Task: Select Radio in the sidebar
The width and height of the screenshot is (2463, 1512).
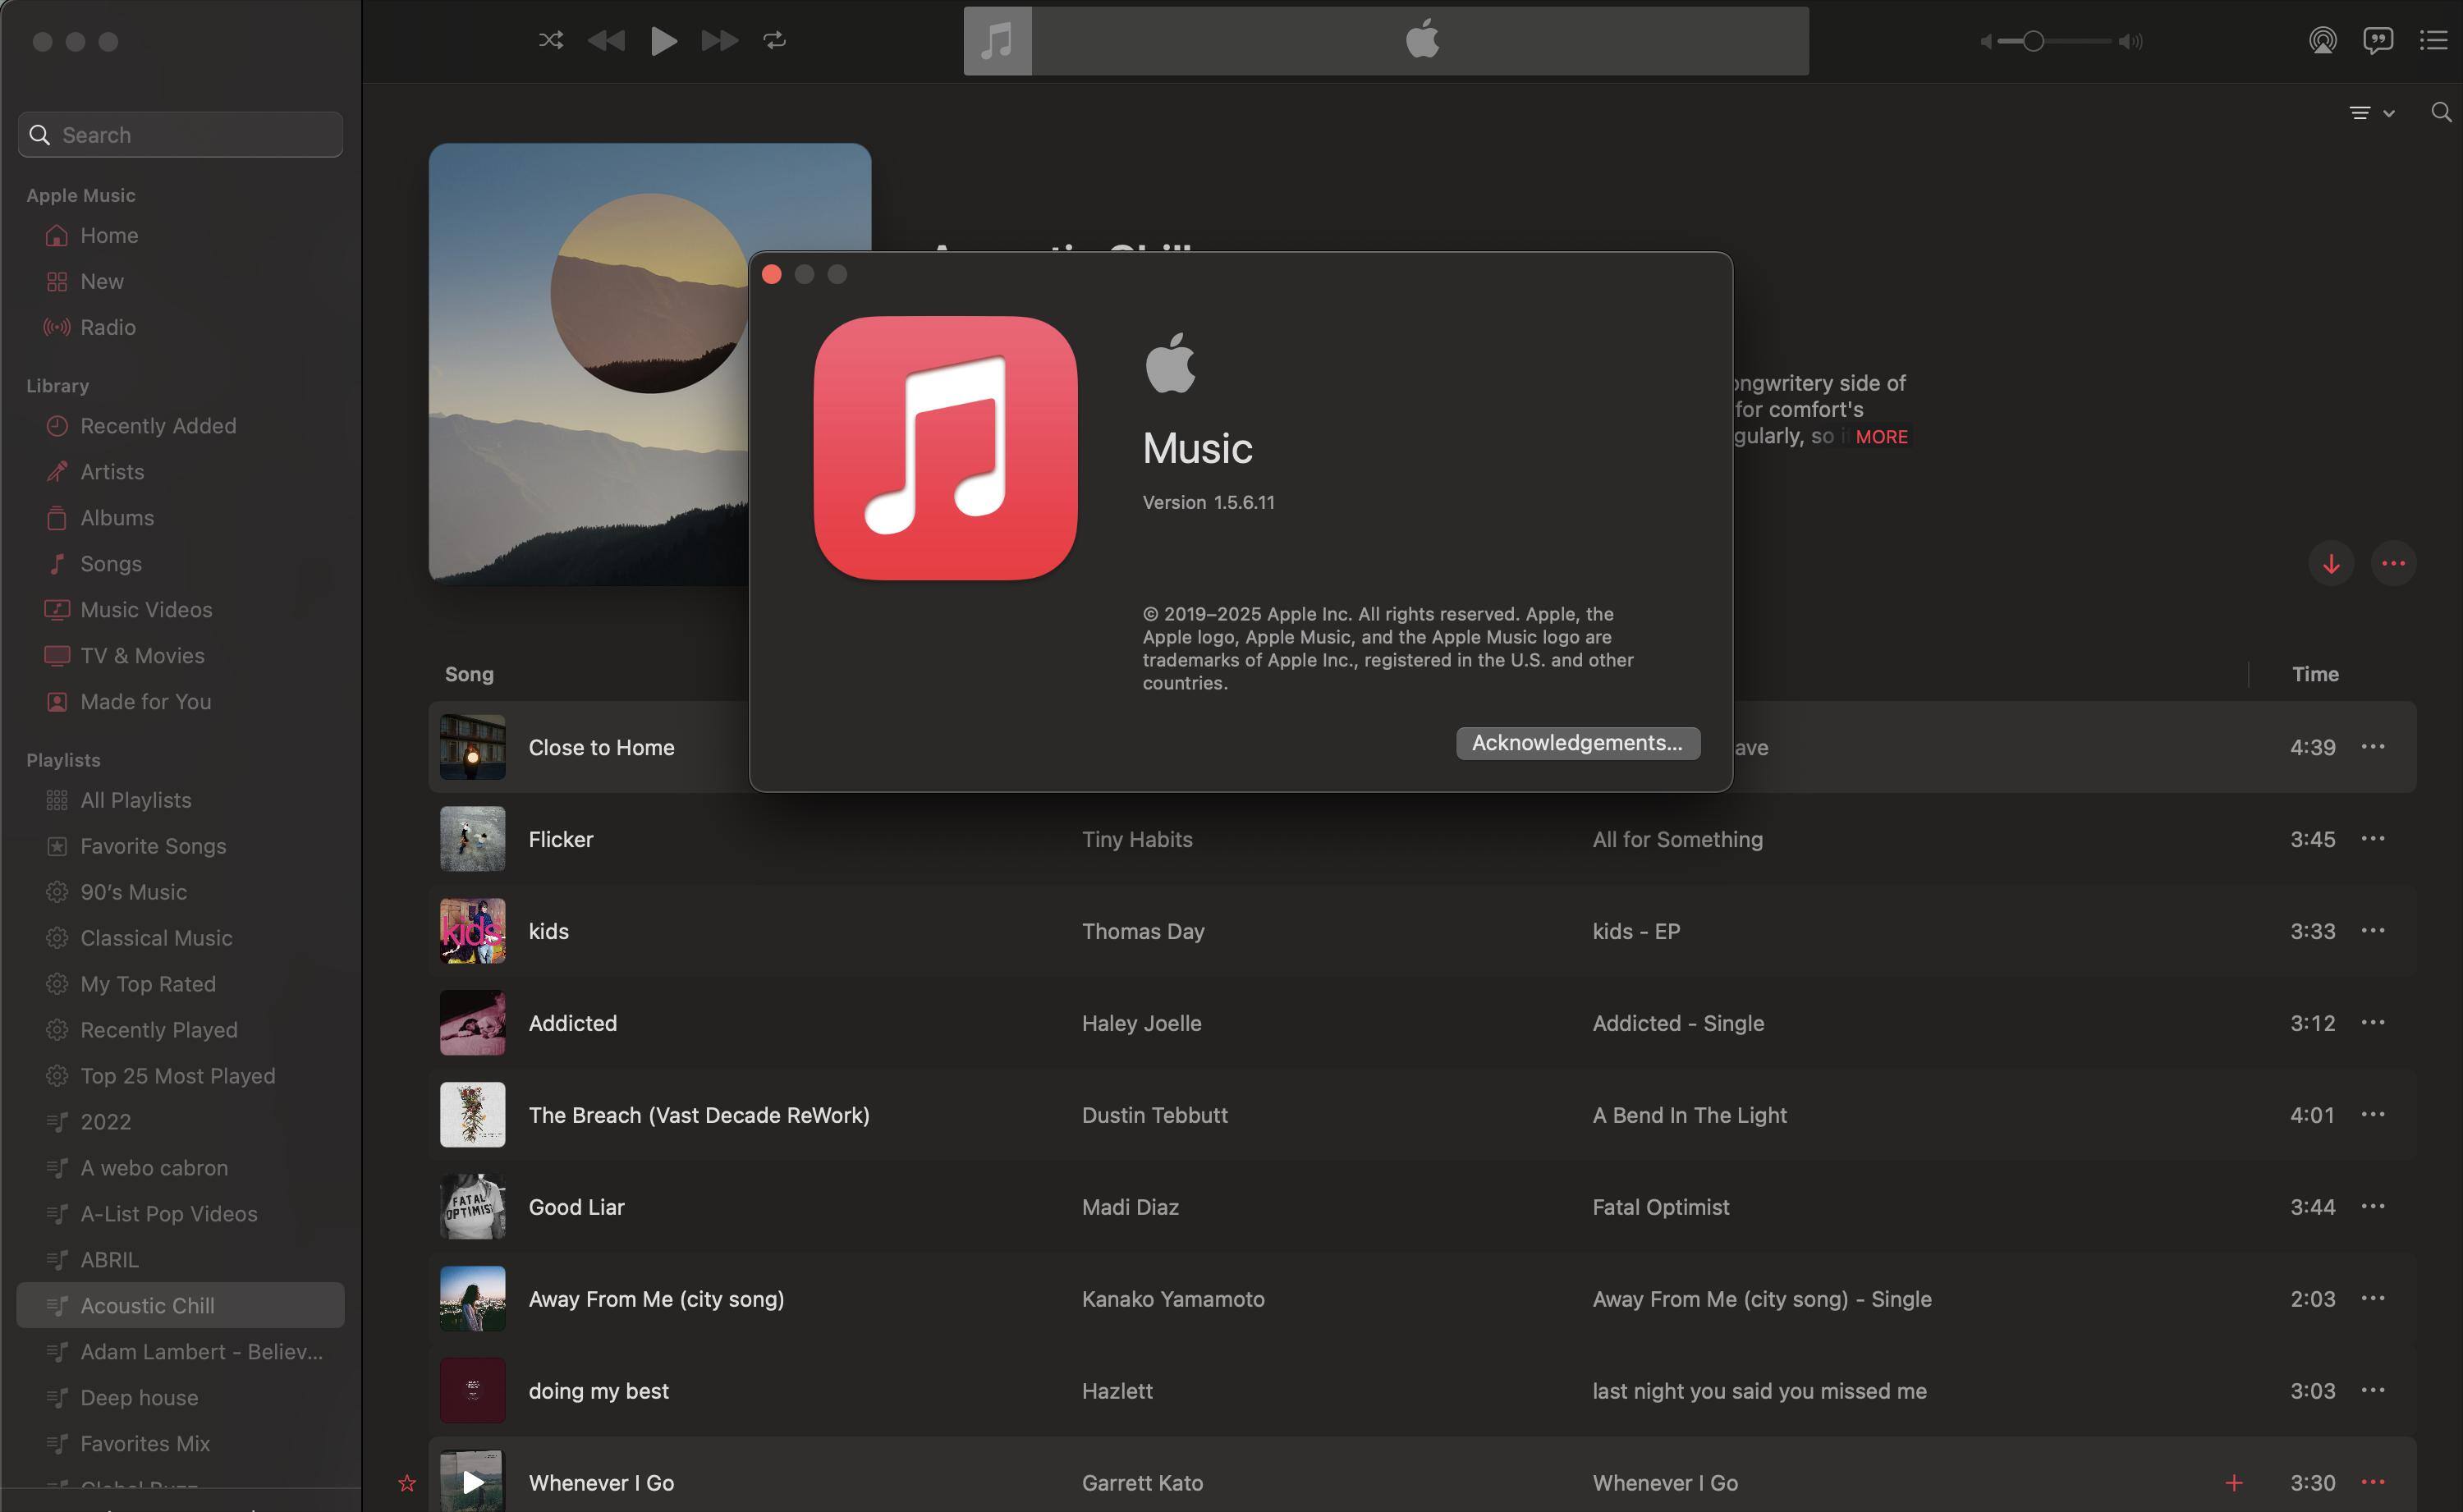Action: 108,327
